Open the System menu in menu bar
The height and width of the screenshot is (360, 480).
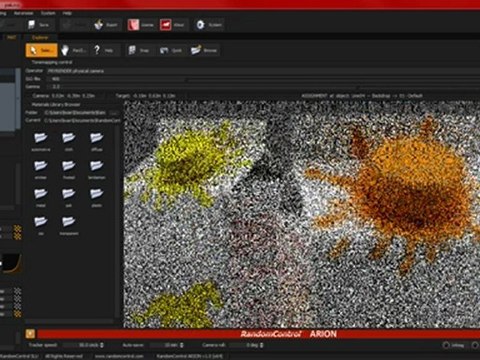48,13
